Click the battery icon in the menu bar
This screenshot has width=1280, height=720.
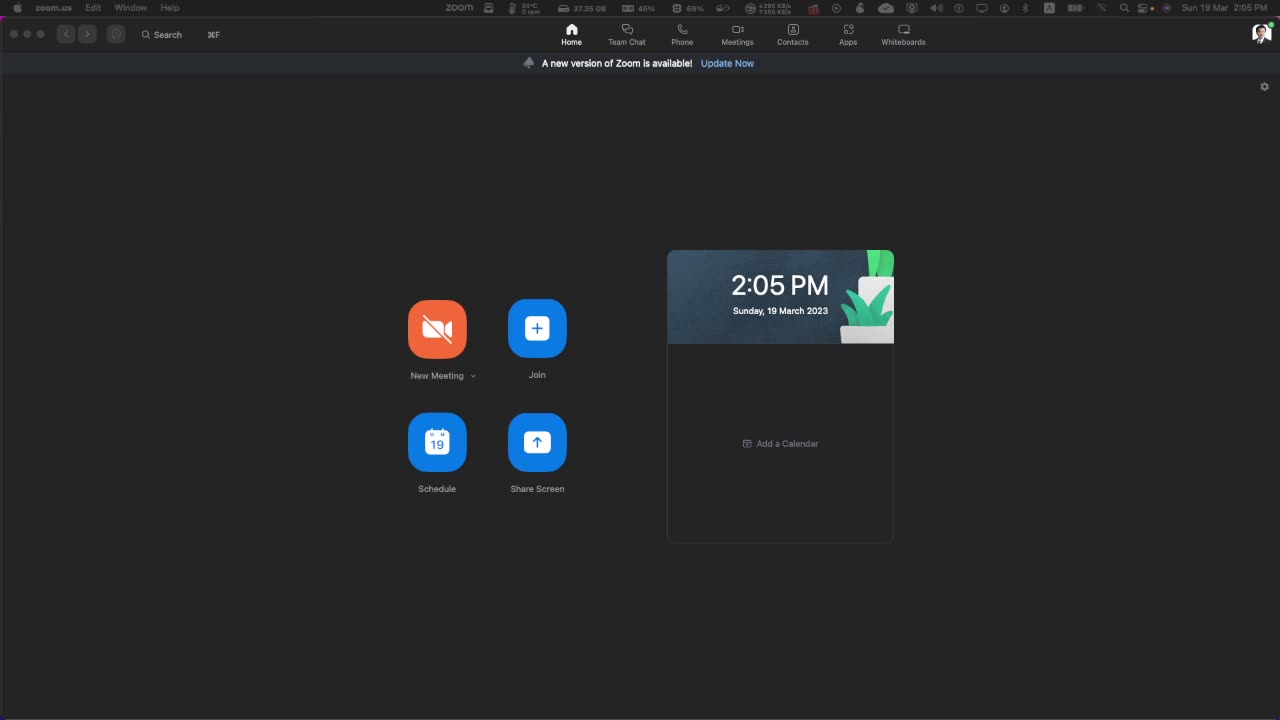[1075, 8]
